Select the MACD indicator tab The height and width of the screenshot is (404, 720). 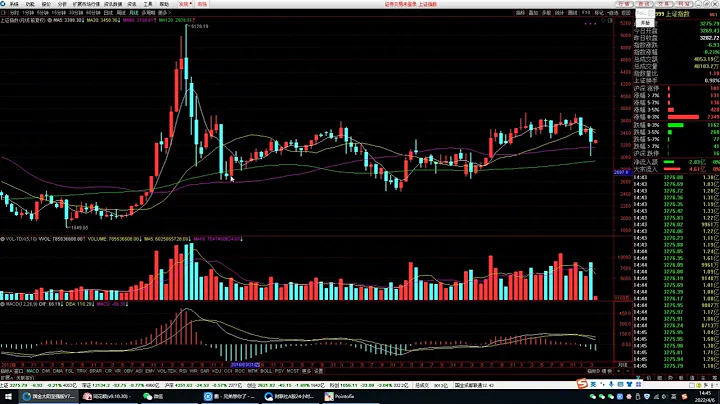point(33,371)
